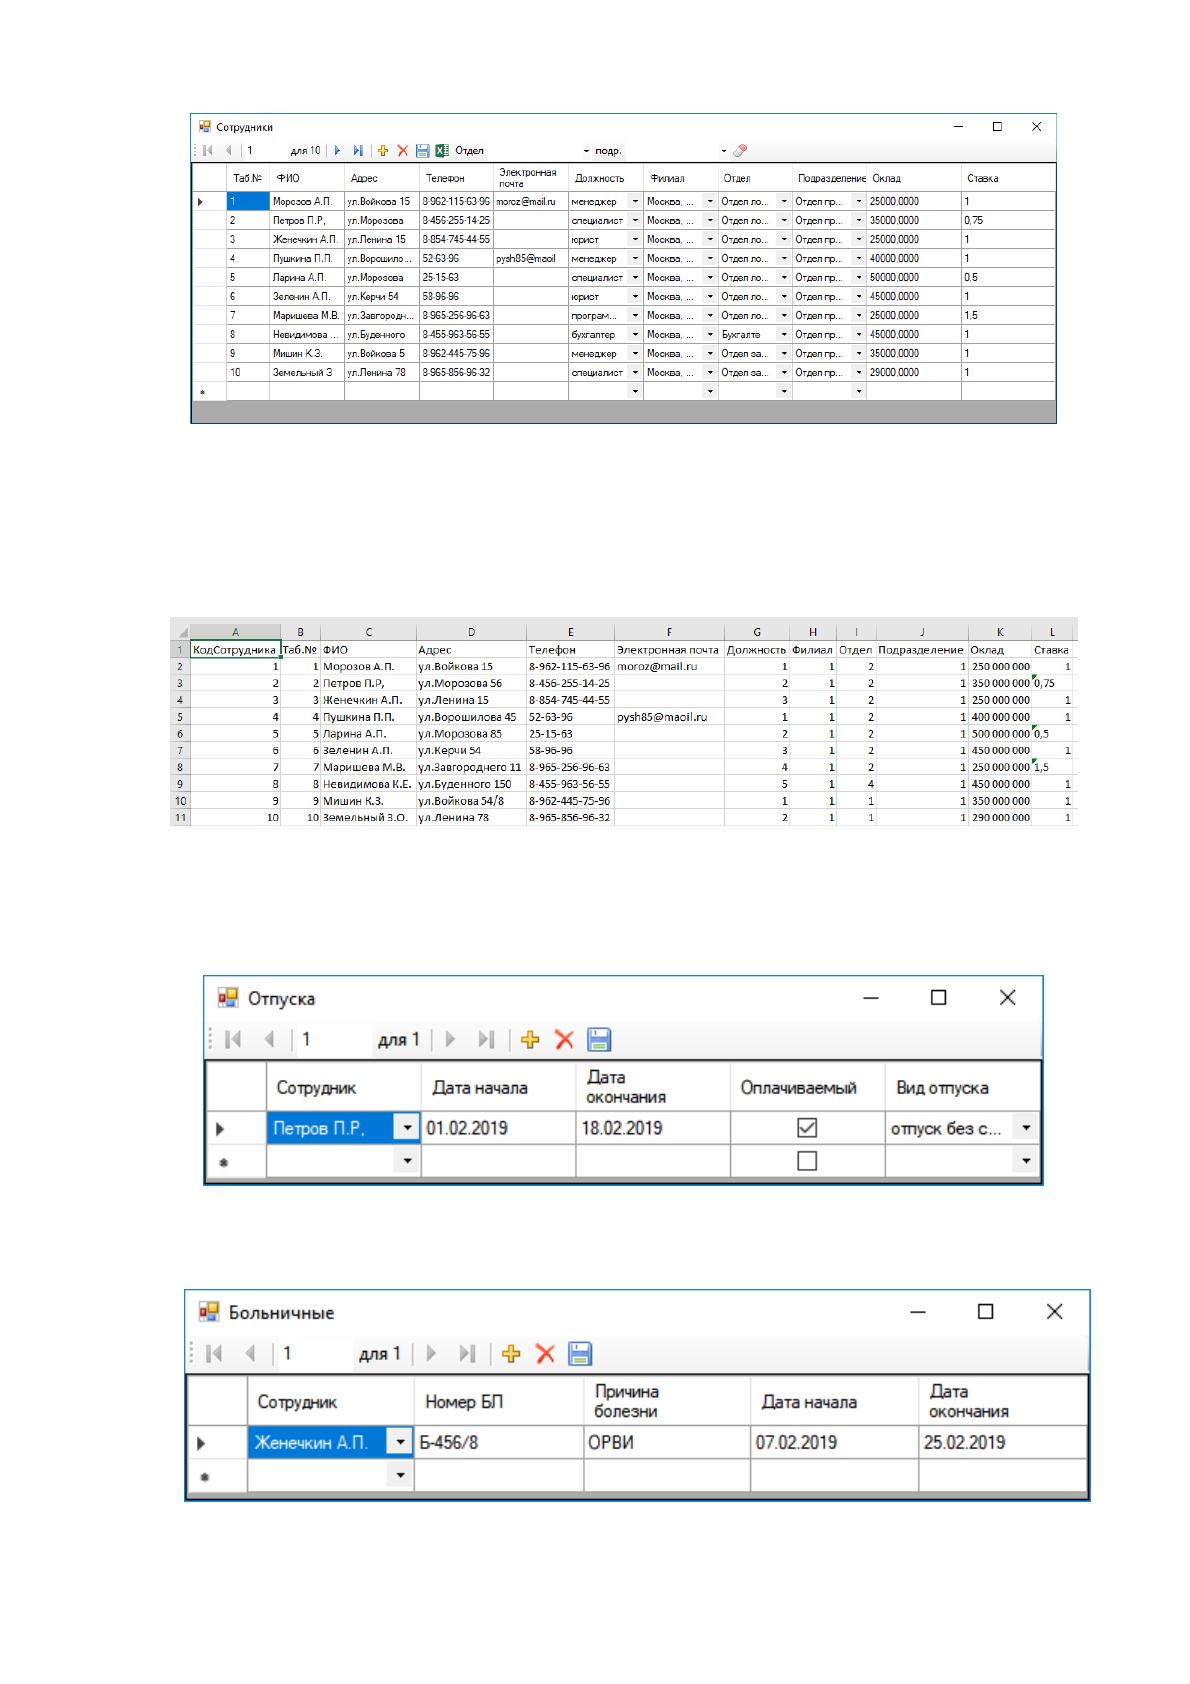Viewport: 1190px width, 1684px height.
Task: Sort by Ставка column header in Сотрудники
Action: pos(1008,178)
